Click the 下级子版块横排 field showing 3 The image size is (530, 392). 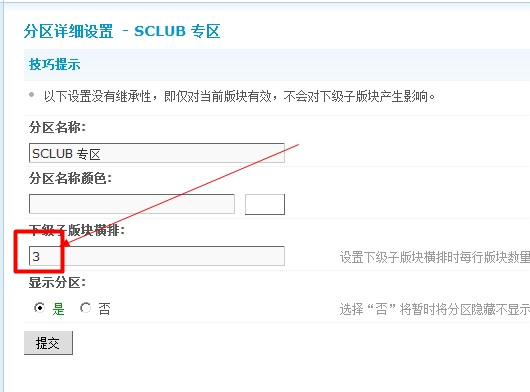(x=157, y=256)
